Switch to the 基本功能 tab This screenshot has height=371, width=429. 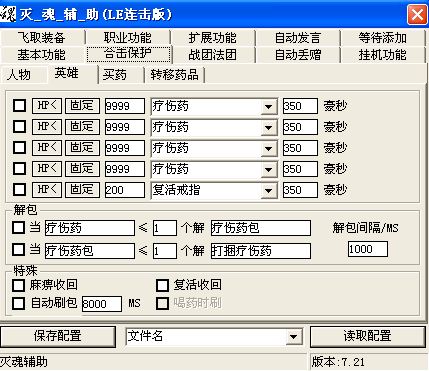point(42,54)
